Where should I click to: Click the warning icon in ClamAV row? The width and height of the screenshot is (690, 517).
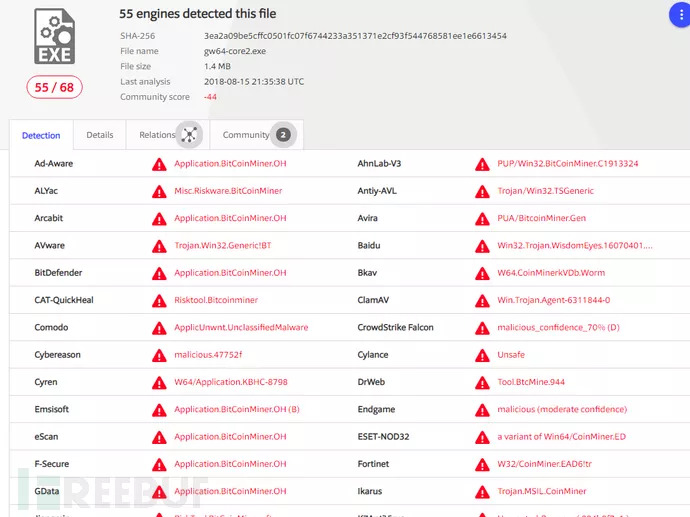482,301
